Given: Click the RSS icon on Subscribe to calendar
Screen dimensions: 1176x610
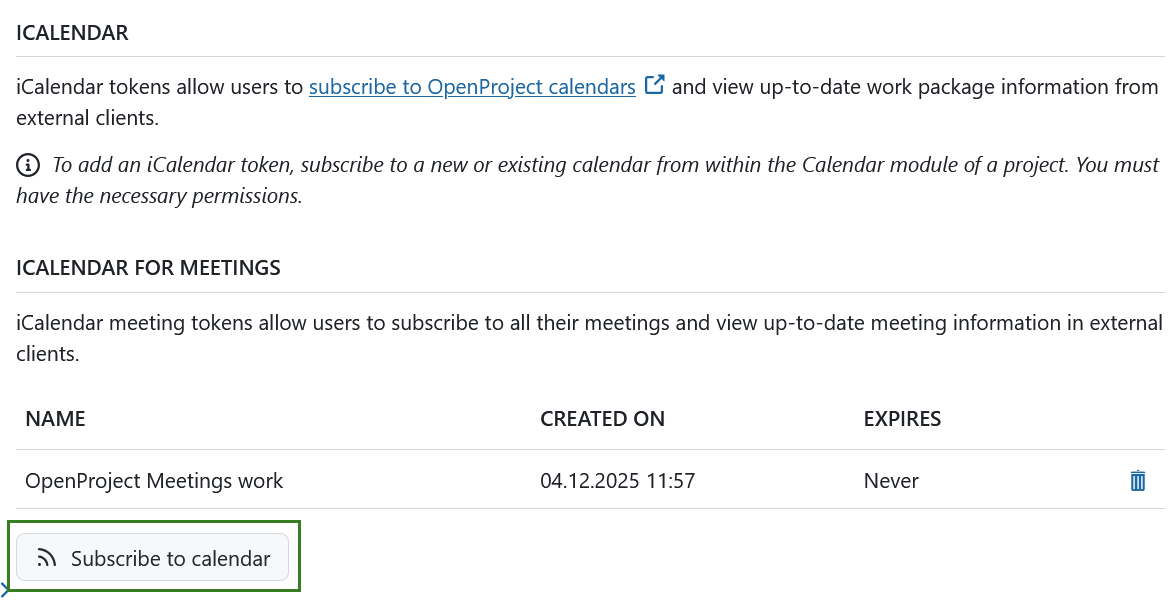Looking at the screenshot, I should [46, 557].
